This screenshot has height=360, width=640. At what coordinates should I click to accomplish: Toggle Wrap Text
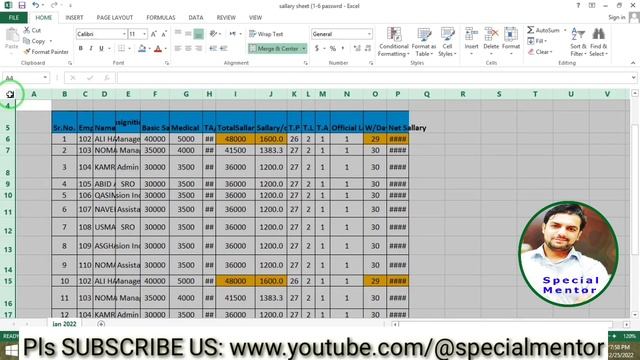[x=266, y=34]
